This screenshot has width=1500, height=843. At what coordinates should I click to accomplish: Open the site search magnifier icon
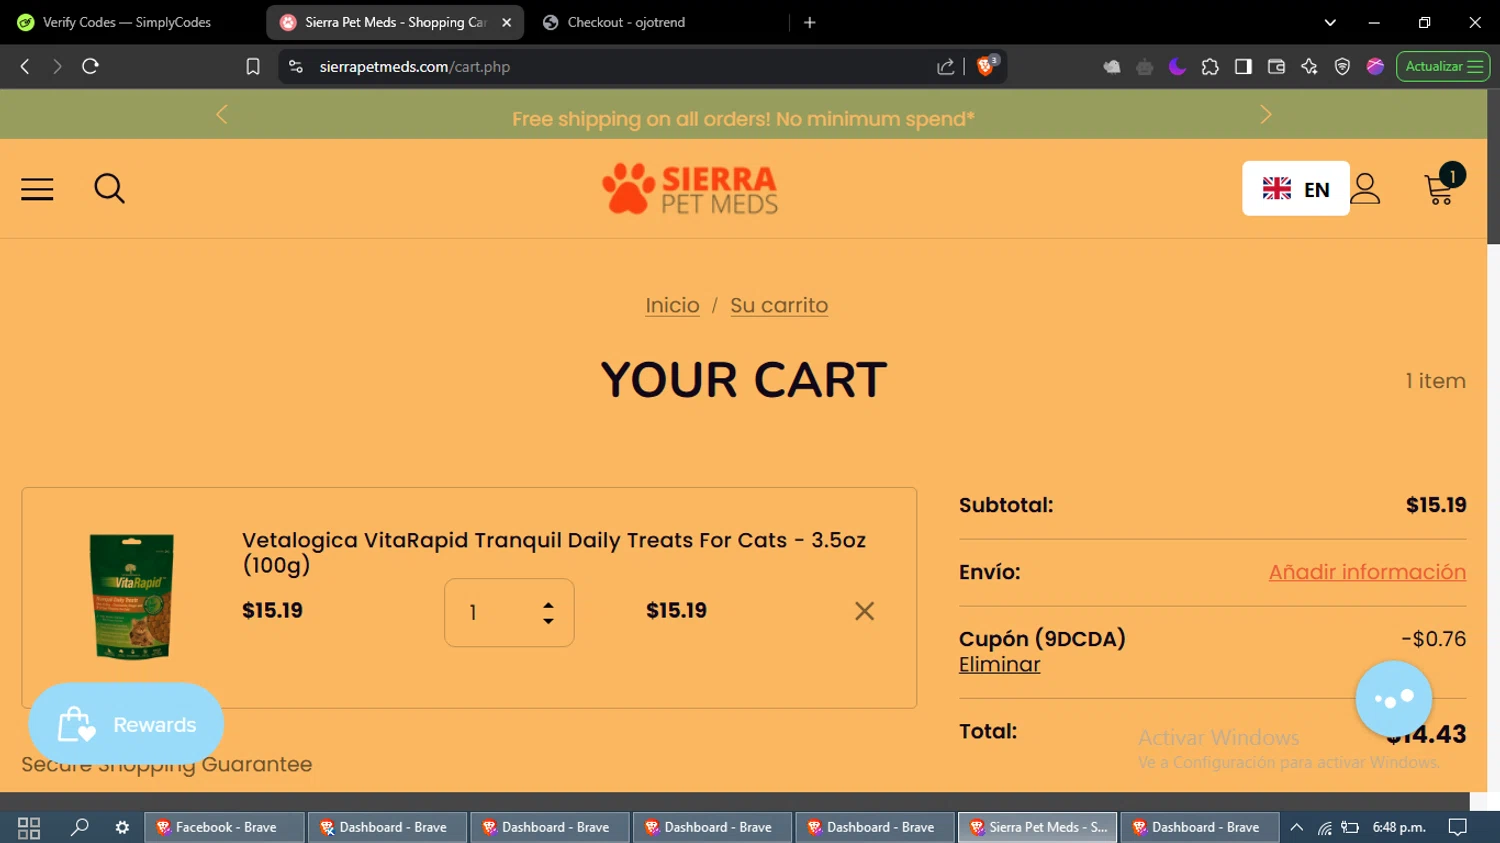pos(110,189)
